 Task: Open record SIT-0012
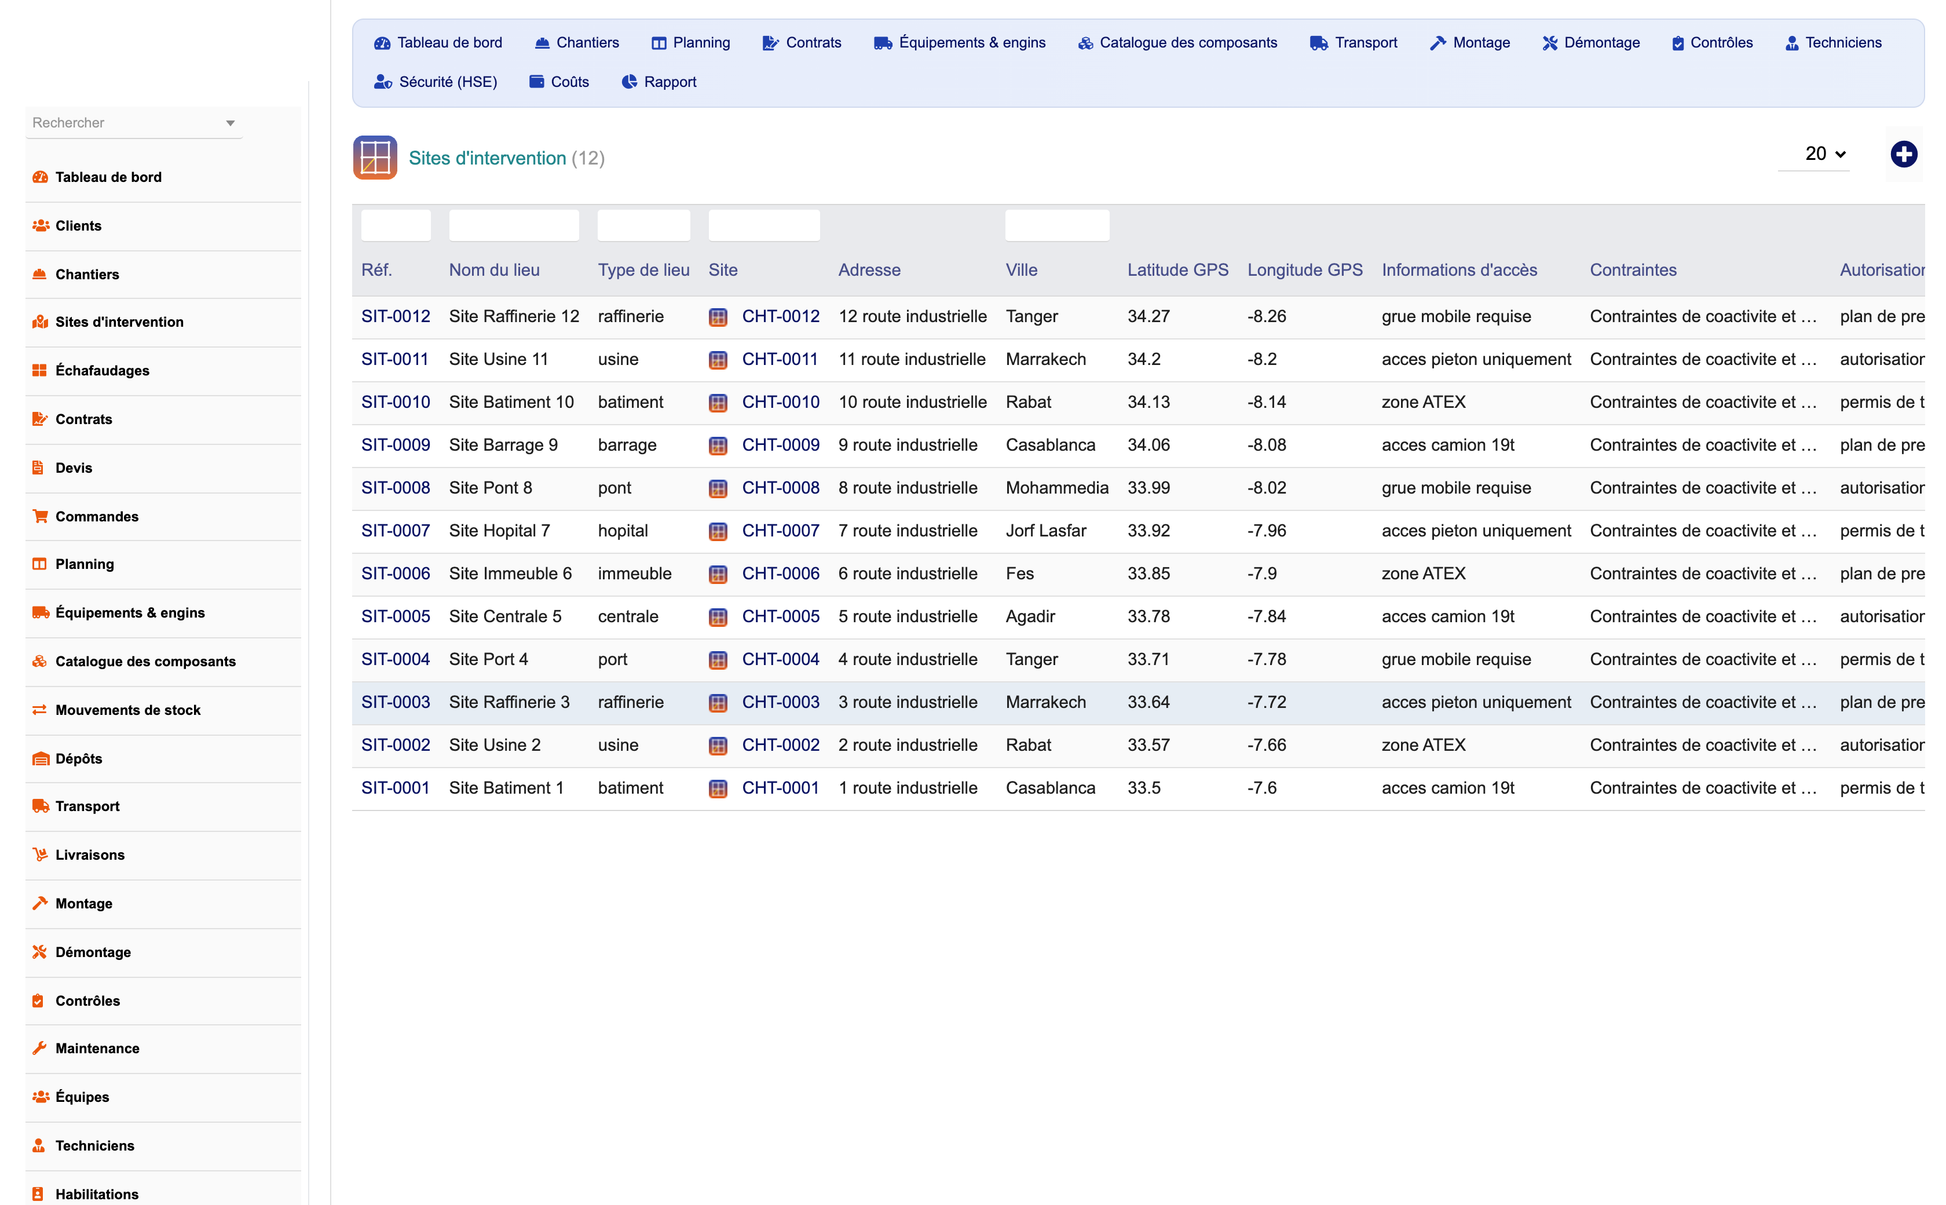point(396,317)
